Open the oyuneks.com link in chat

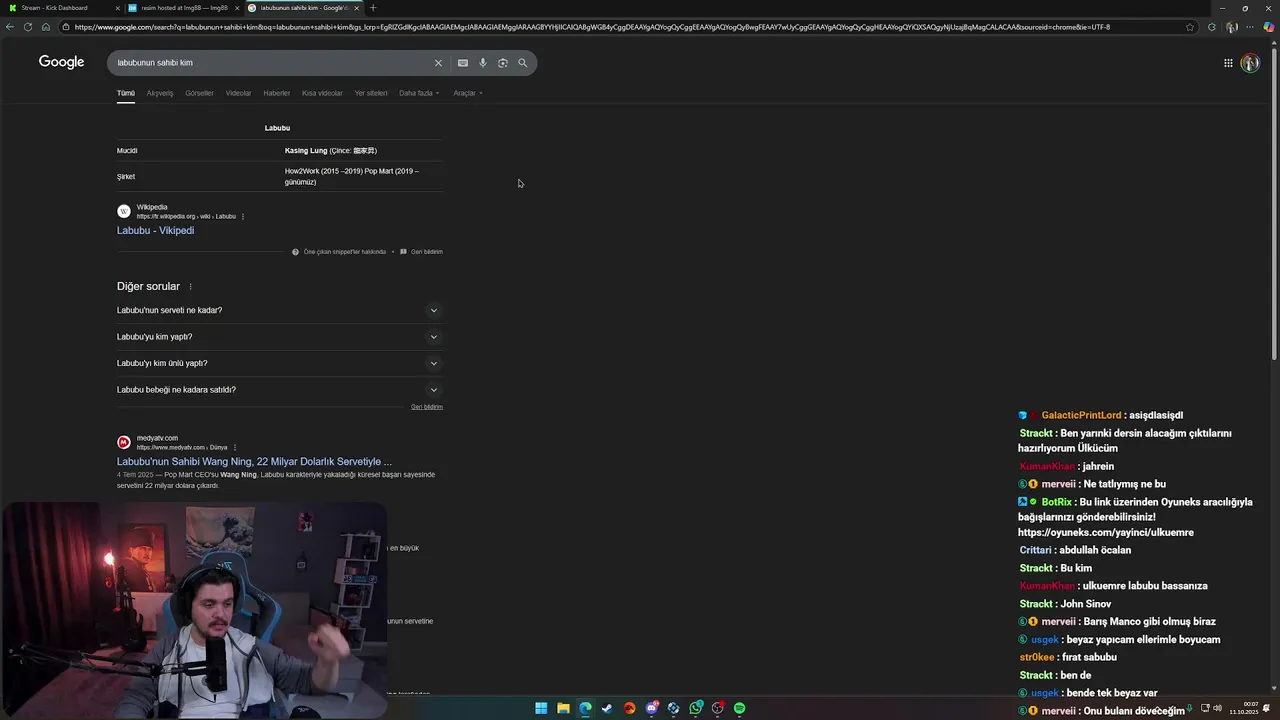(x=1106, y=533)
